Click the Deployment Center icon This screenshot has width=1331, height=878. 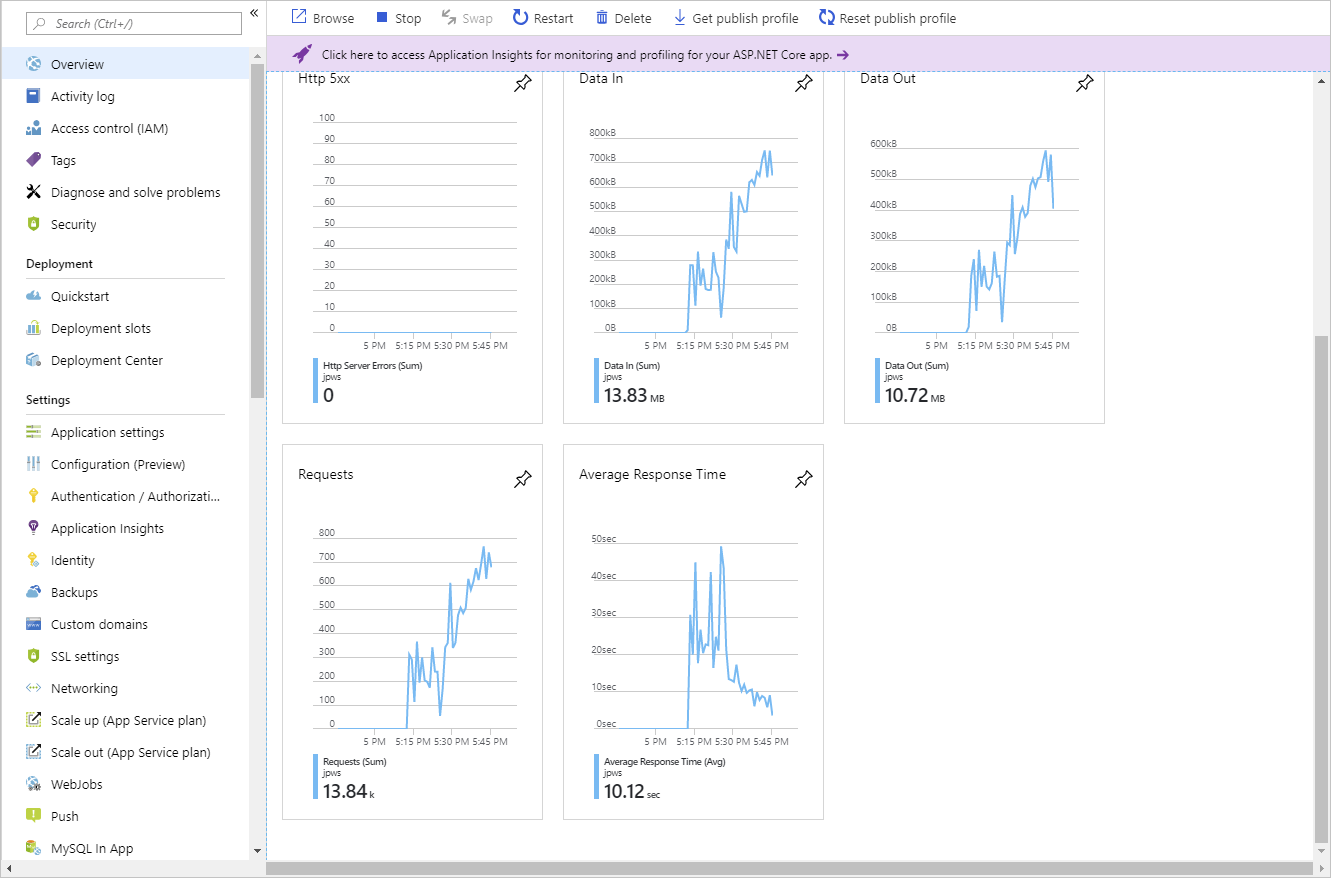[x=34, y=360]
